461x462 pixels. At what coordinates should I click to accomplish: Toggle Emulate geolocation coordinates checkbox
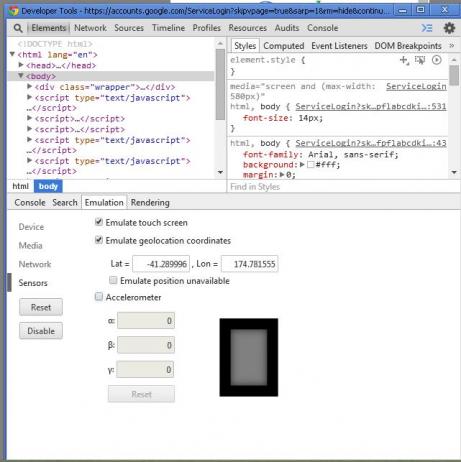(99, 240)
